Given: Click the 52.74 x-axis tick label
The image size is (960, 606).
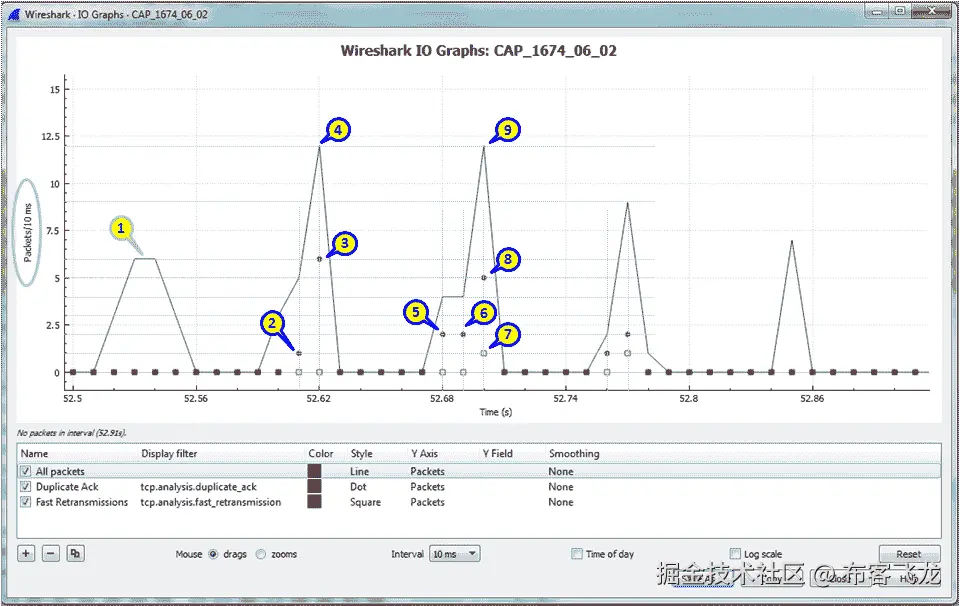Looking at the screenshot, I should click(565, 398).
